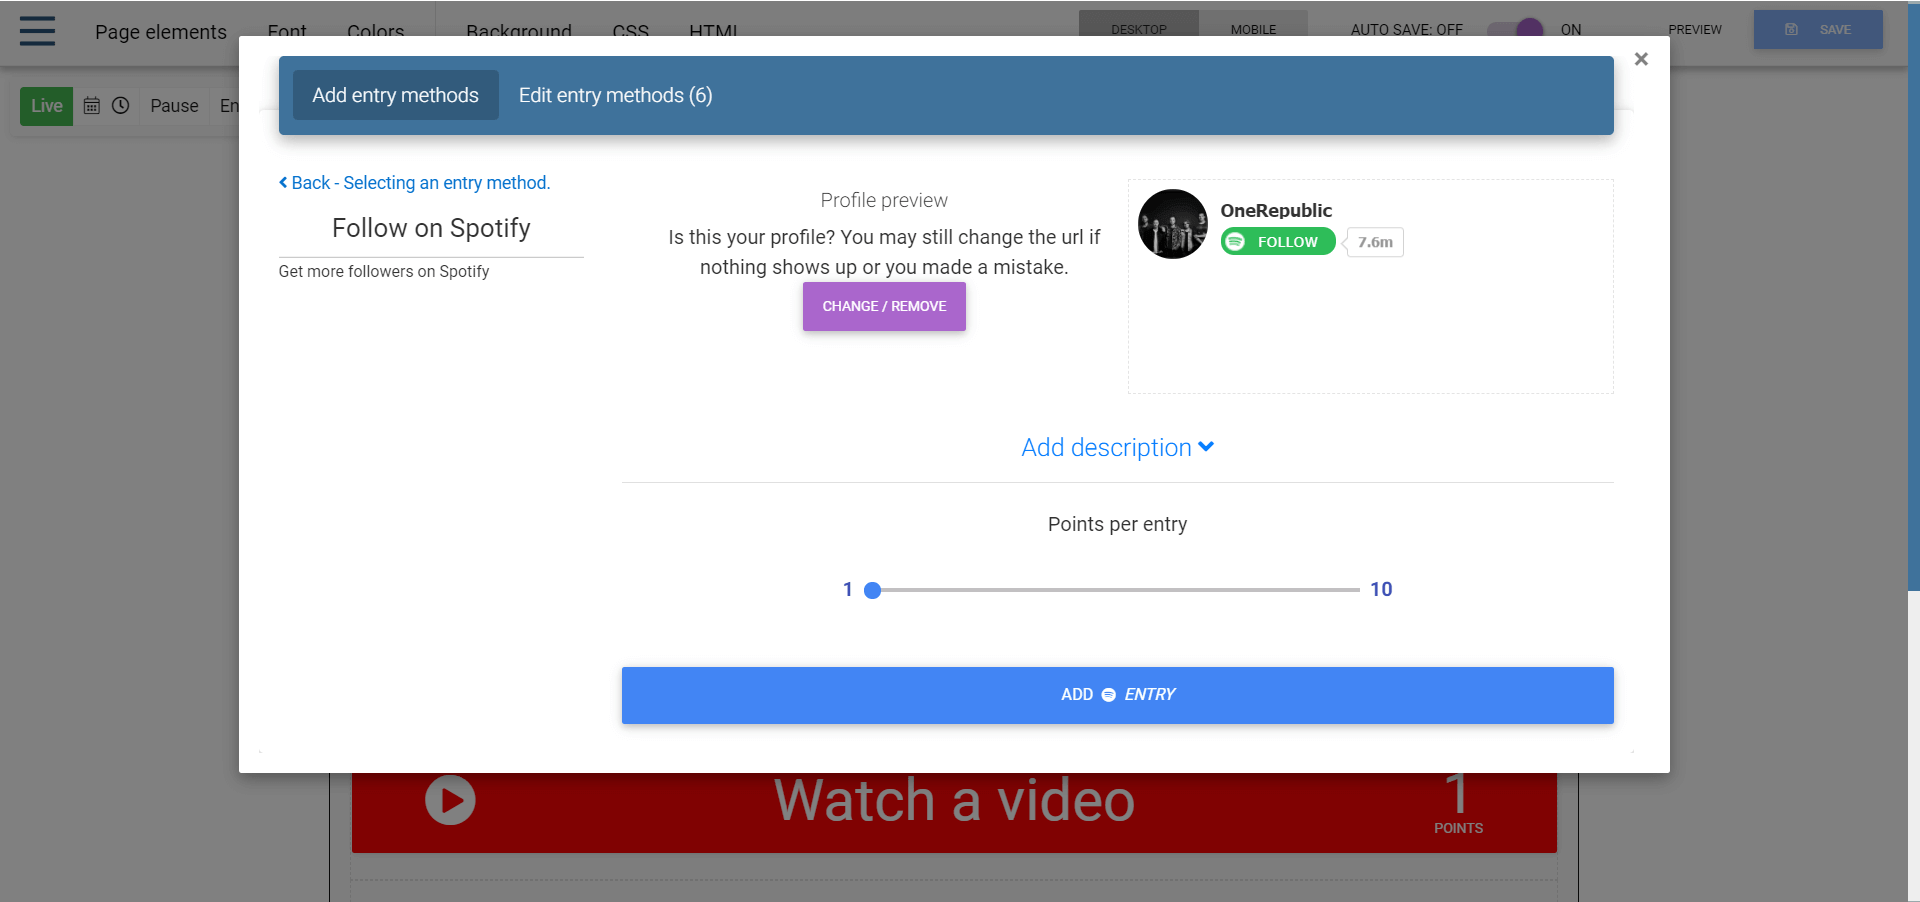1920x902 pixels.
Task: Open the Page elements menu
Action: [x=161, y=31]
